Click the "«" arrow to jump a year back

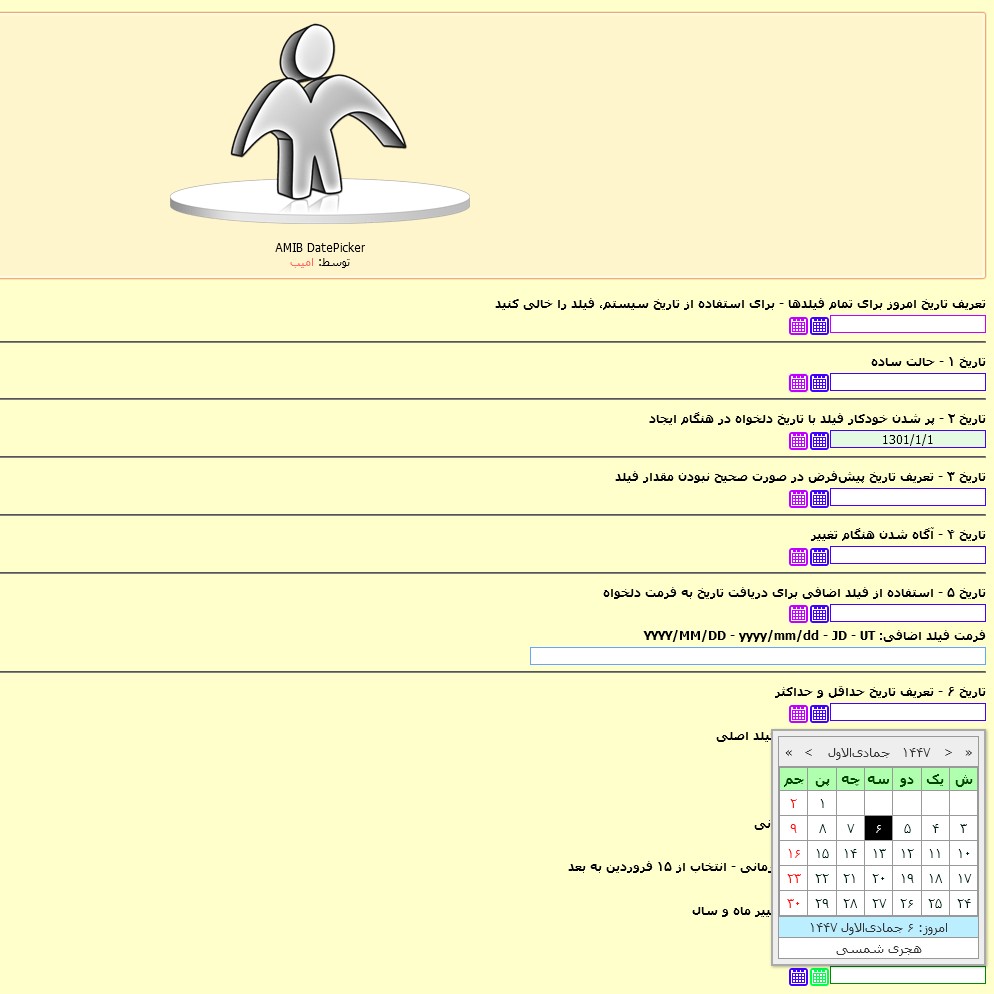(x=788, y=752)
